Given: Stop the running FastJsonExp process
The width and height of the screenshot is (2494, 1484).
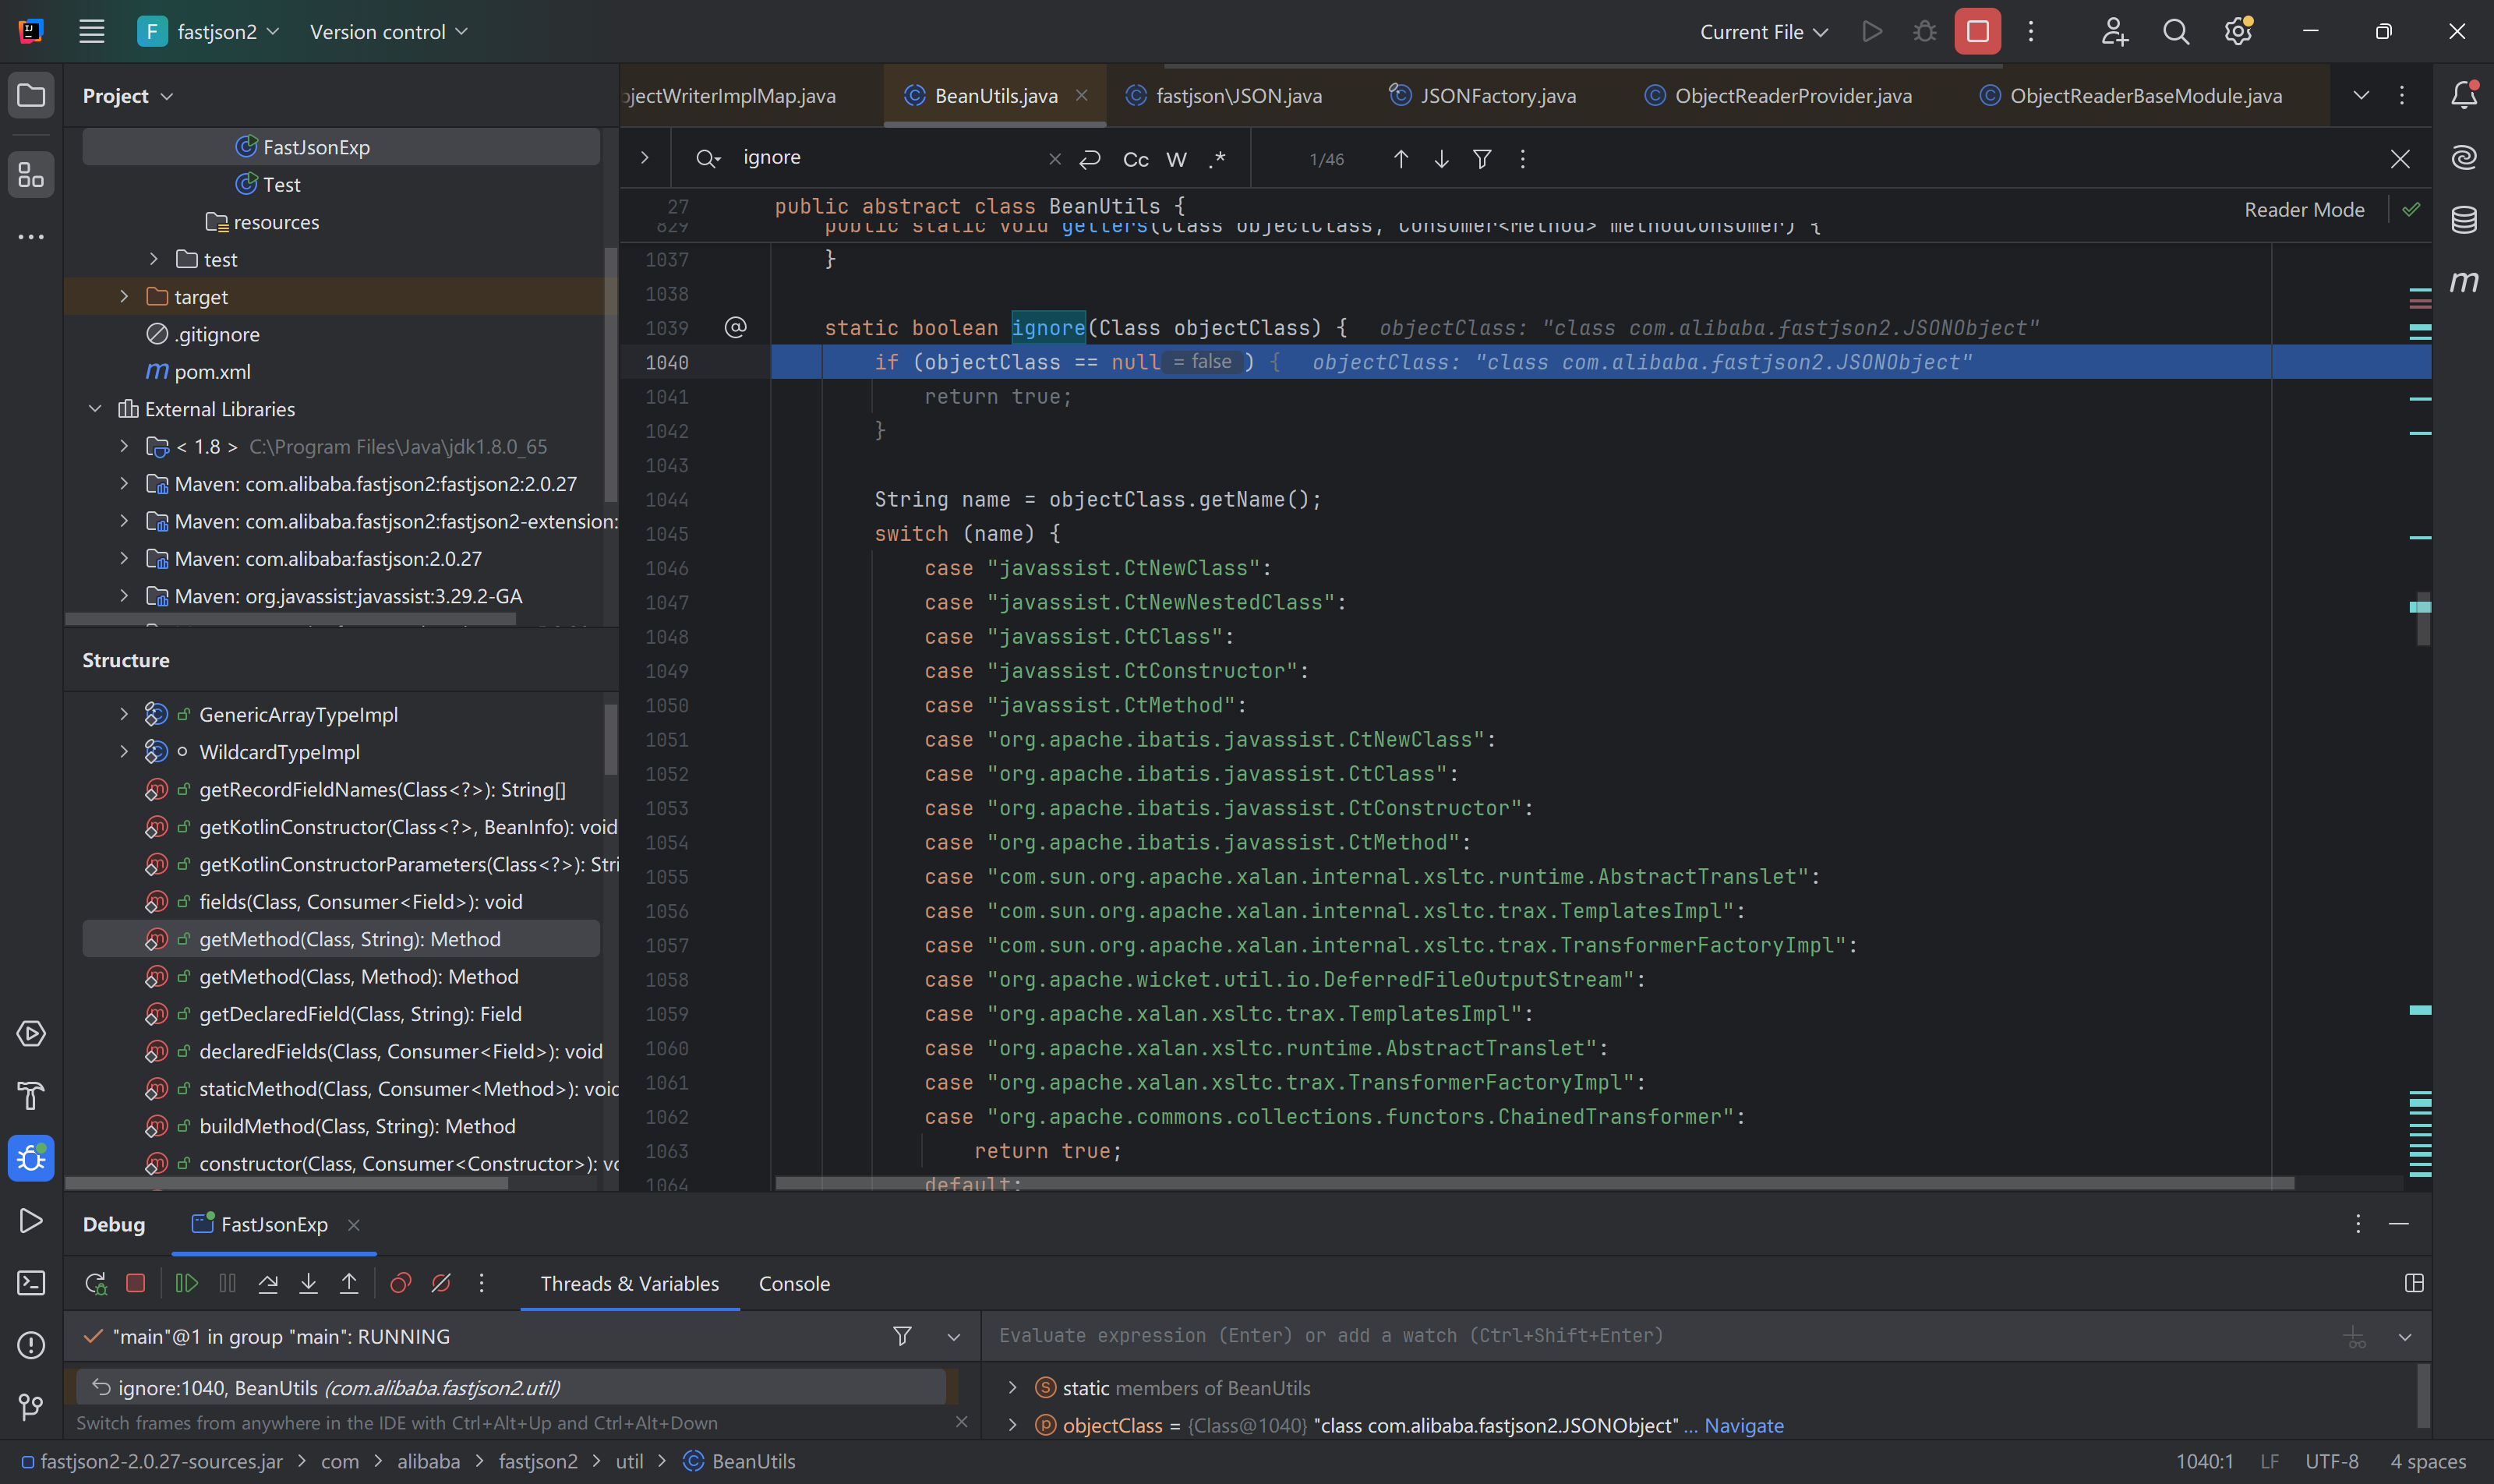Looking at the screenshot, I should point(1977,32).
